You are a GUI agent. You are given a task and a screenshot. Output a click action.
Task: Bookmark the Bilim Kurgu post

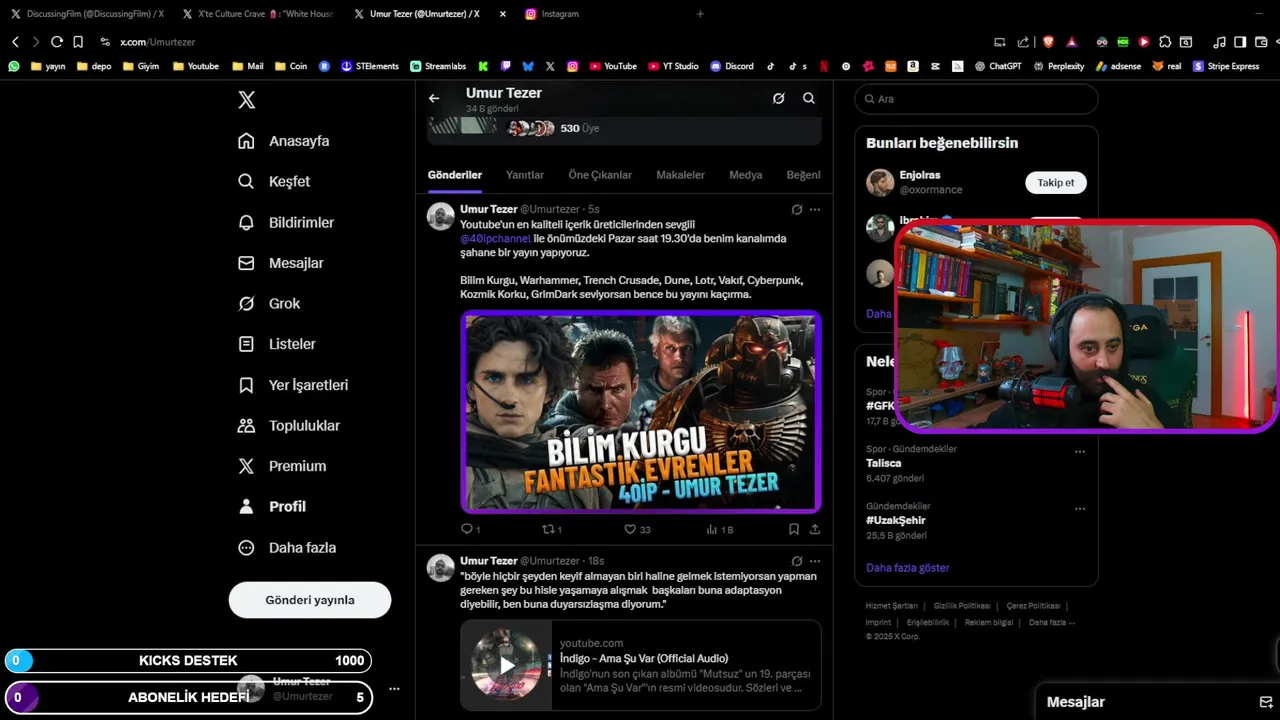[793, 529]
